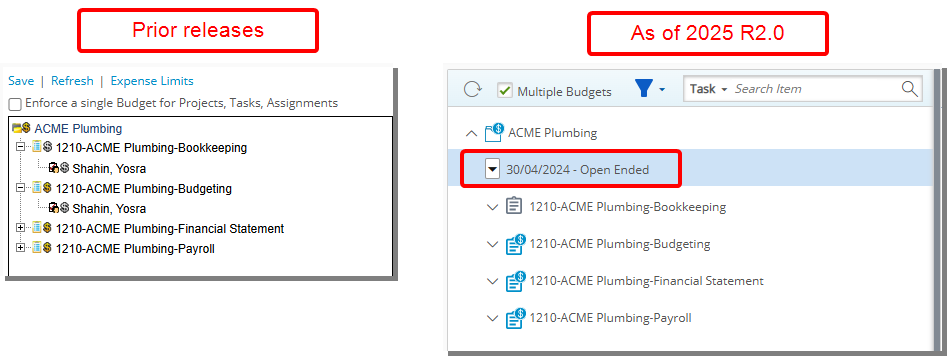Screen dimensions: 952x361
Task: Click the Financial Statement task budget icon, right panel
Action: [x=515, y=281]
